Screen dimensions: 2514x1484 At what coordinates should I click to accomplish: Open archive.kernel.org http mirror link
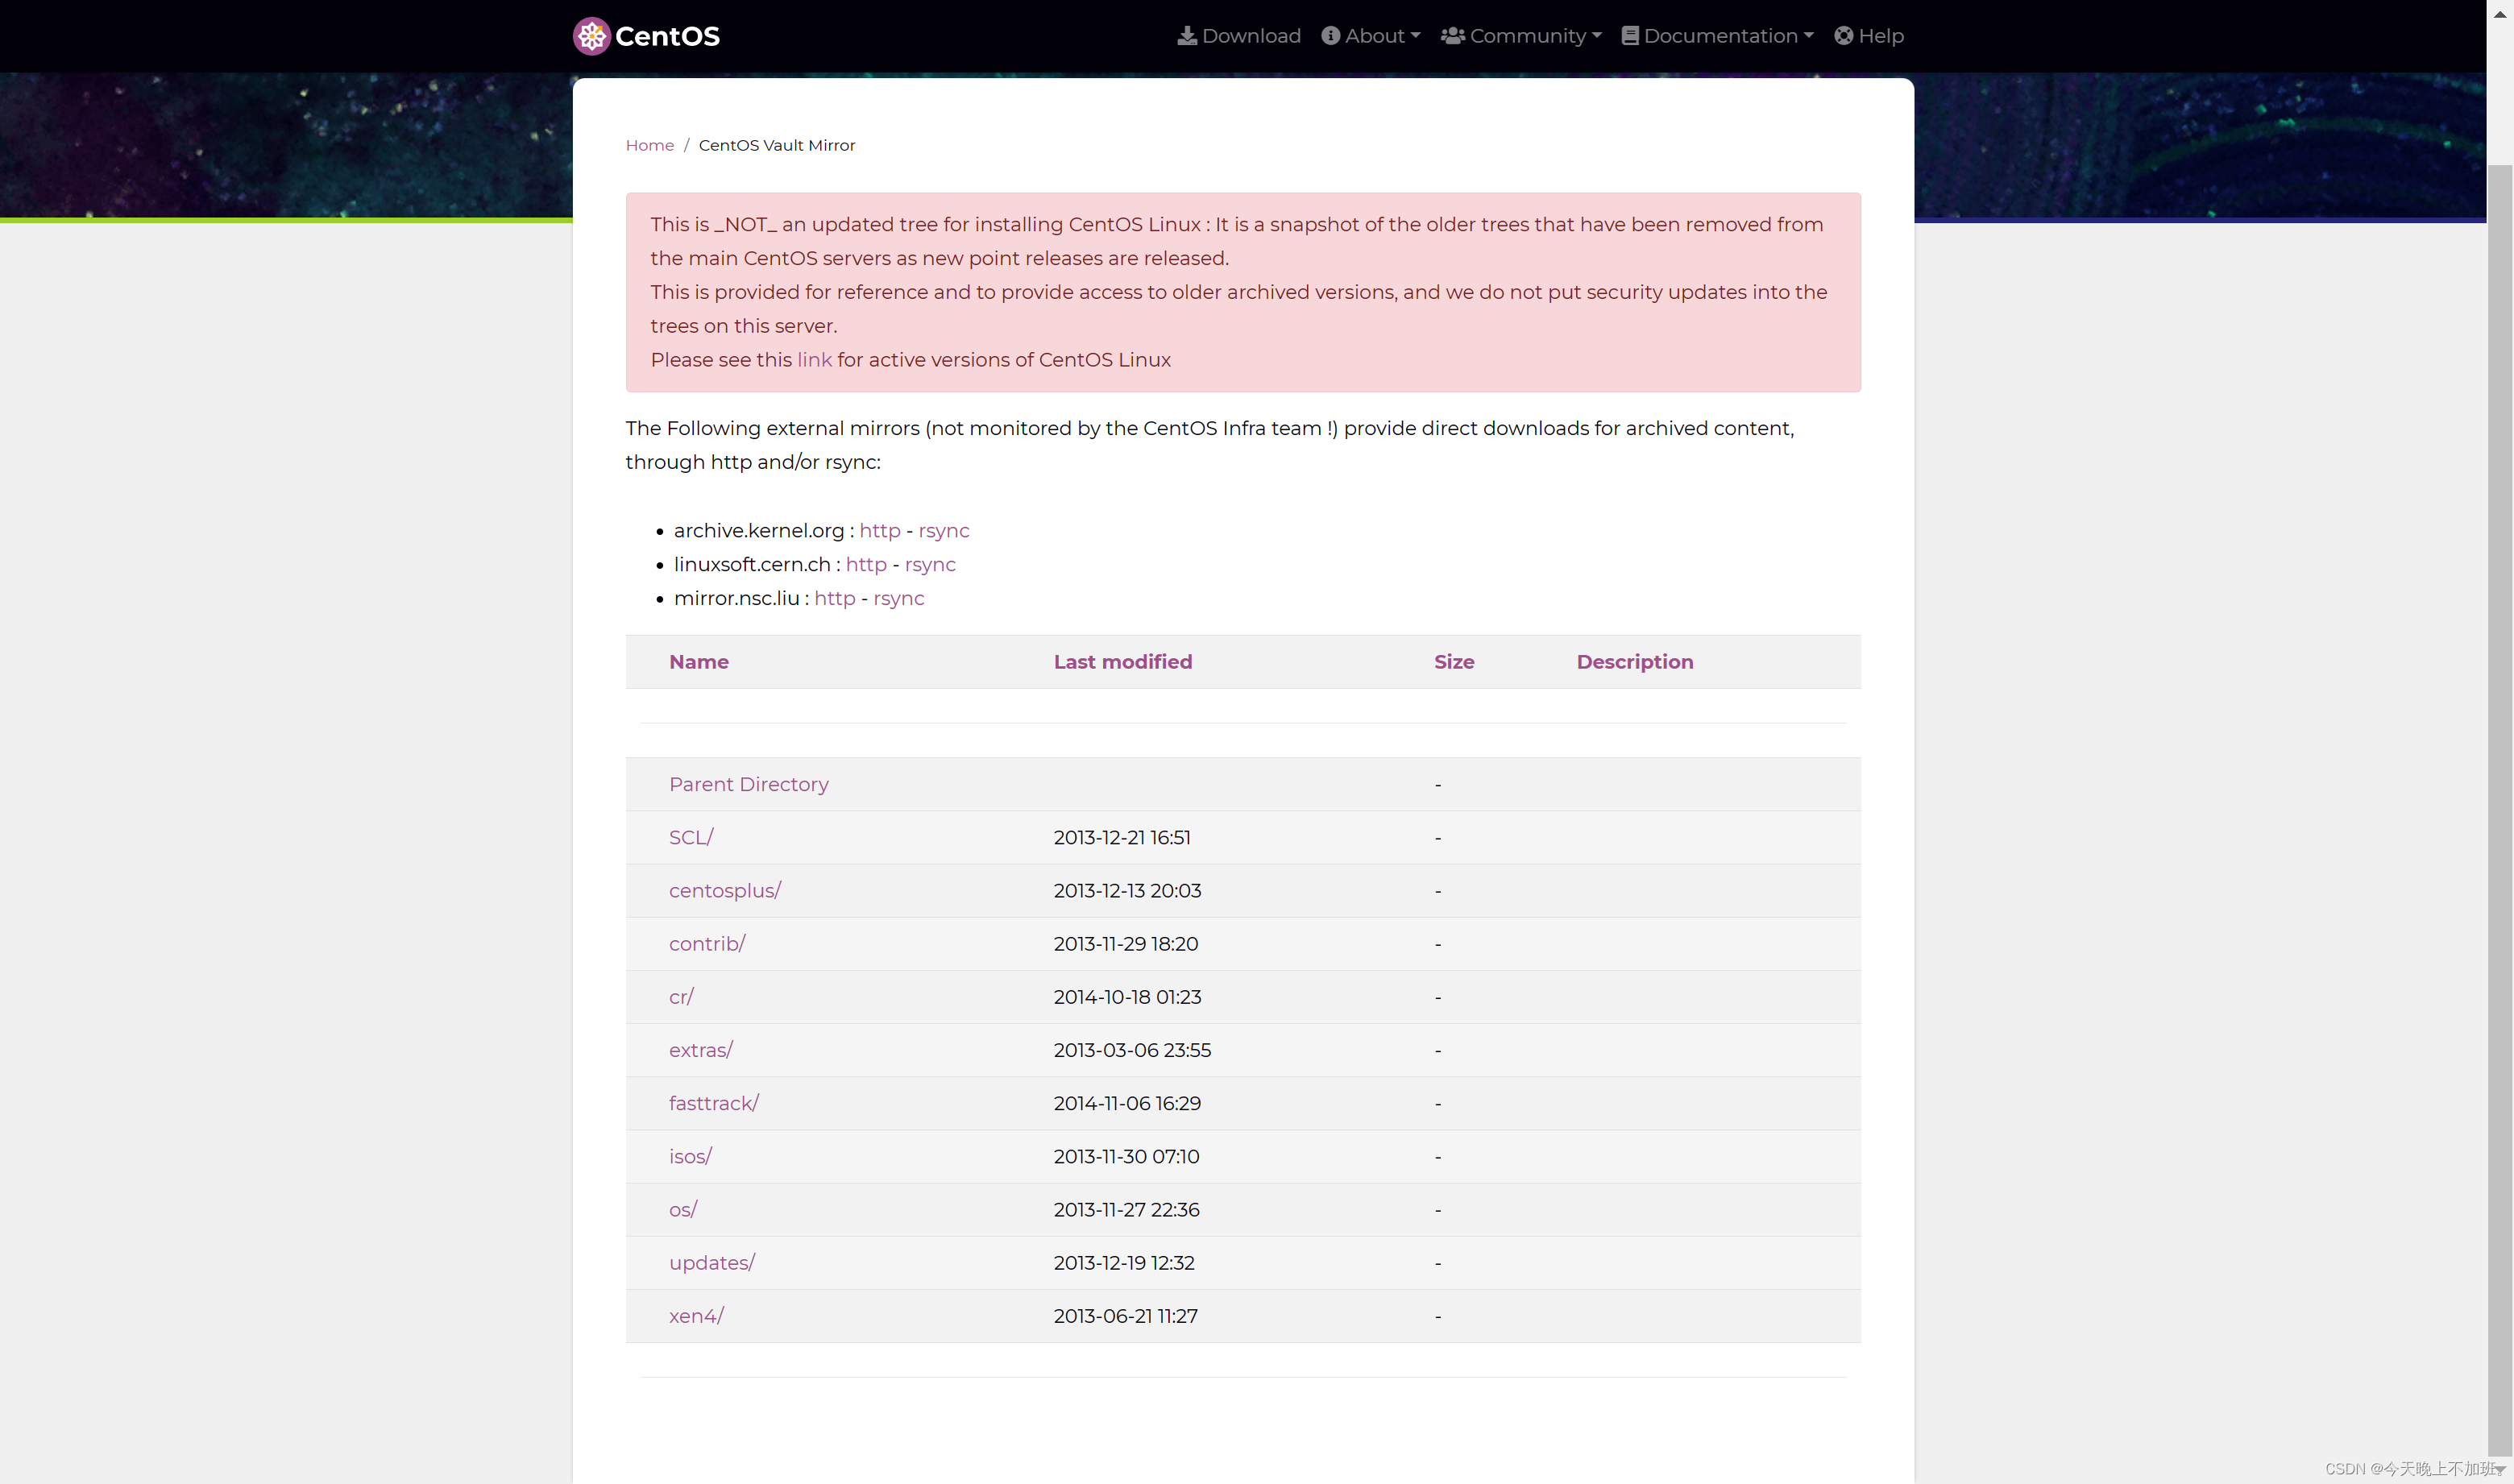pyautogui.click(x=879, y=531)
